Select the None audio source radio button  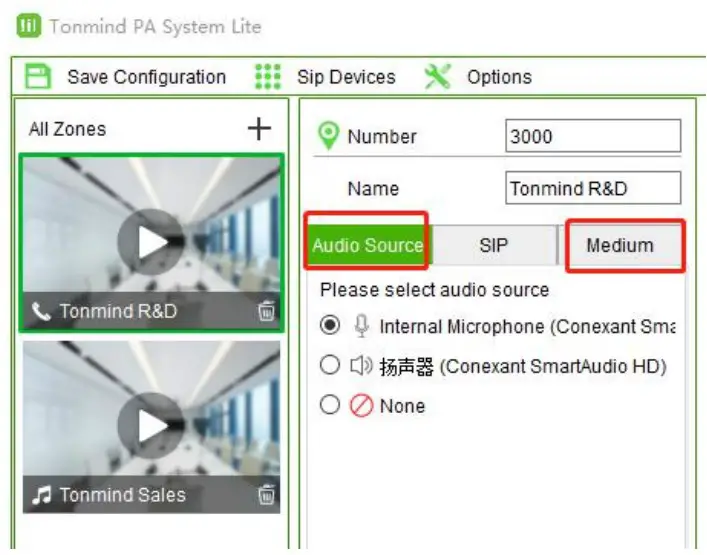click(330, 404)
